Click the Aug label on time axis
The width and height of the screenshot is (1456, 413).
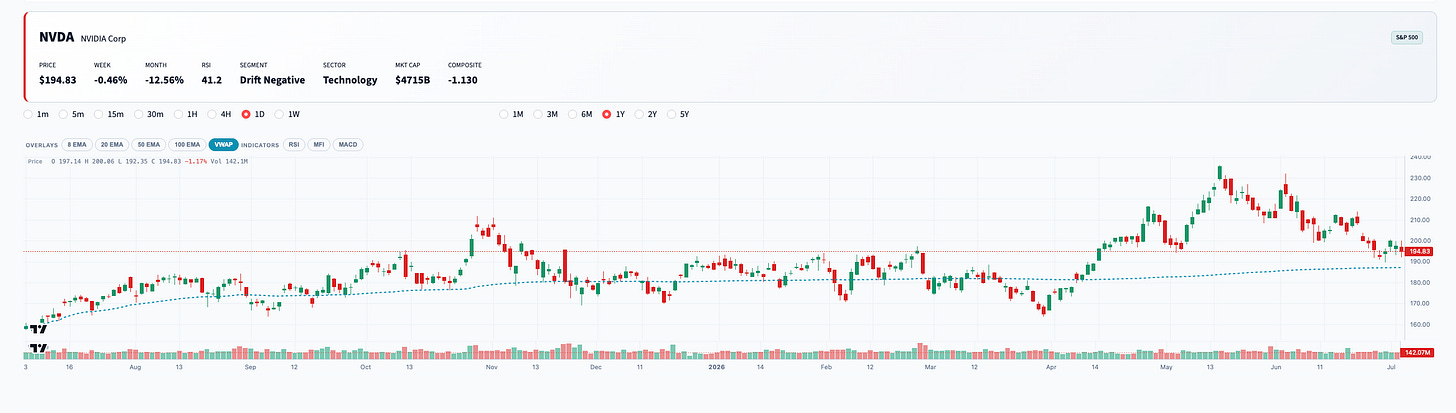point(136,367)
